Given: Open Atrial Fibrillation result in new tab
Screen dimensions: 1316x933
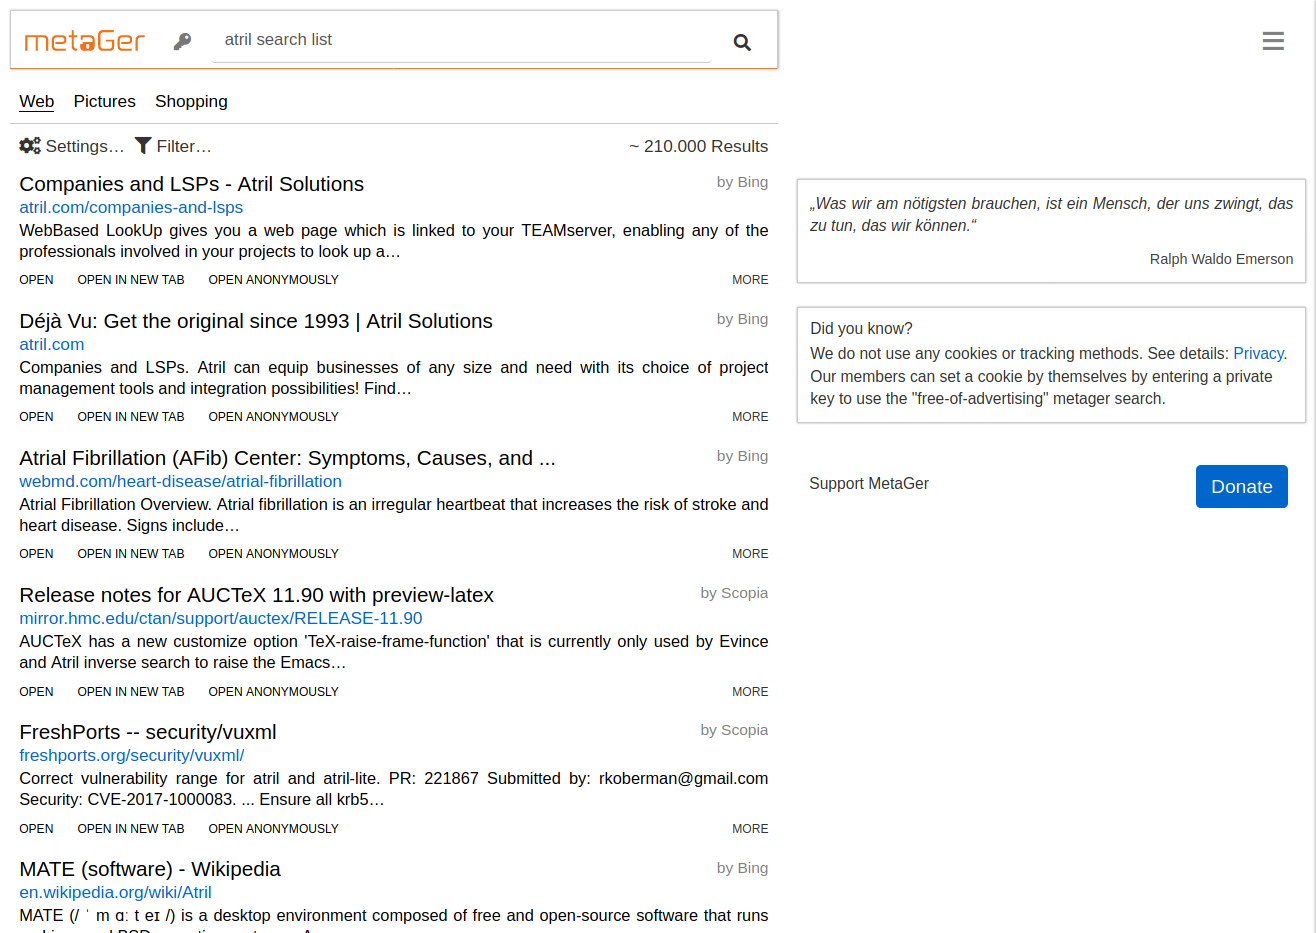Looking at the screenshot, I should point(131,554).
